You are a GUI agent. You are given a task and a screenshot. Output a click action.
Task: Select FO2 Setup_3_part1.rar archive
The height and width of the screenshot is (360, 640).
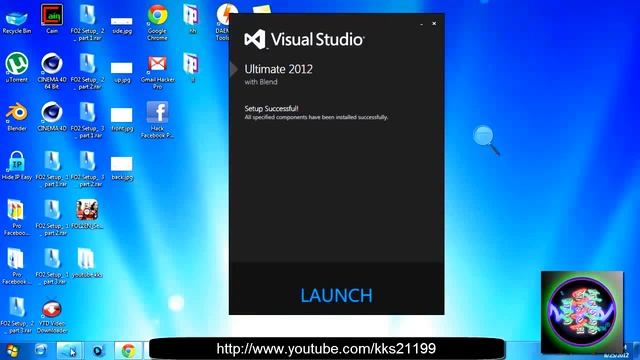coord(87,120)
